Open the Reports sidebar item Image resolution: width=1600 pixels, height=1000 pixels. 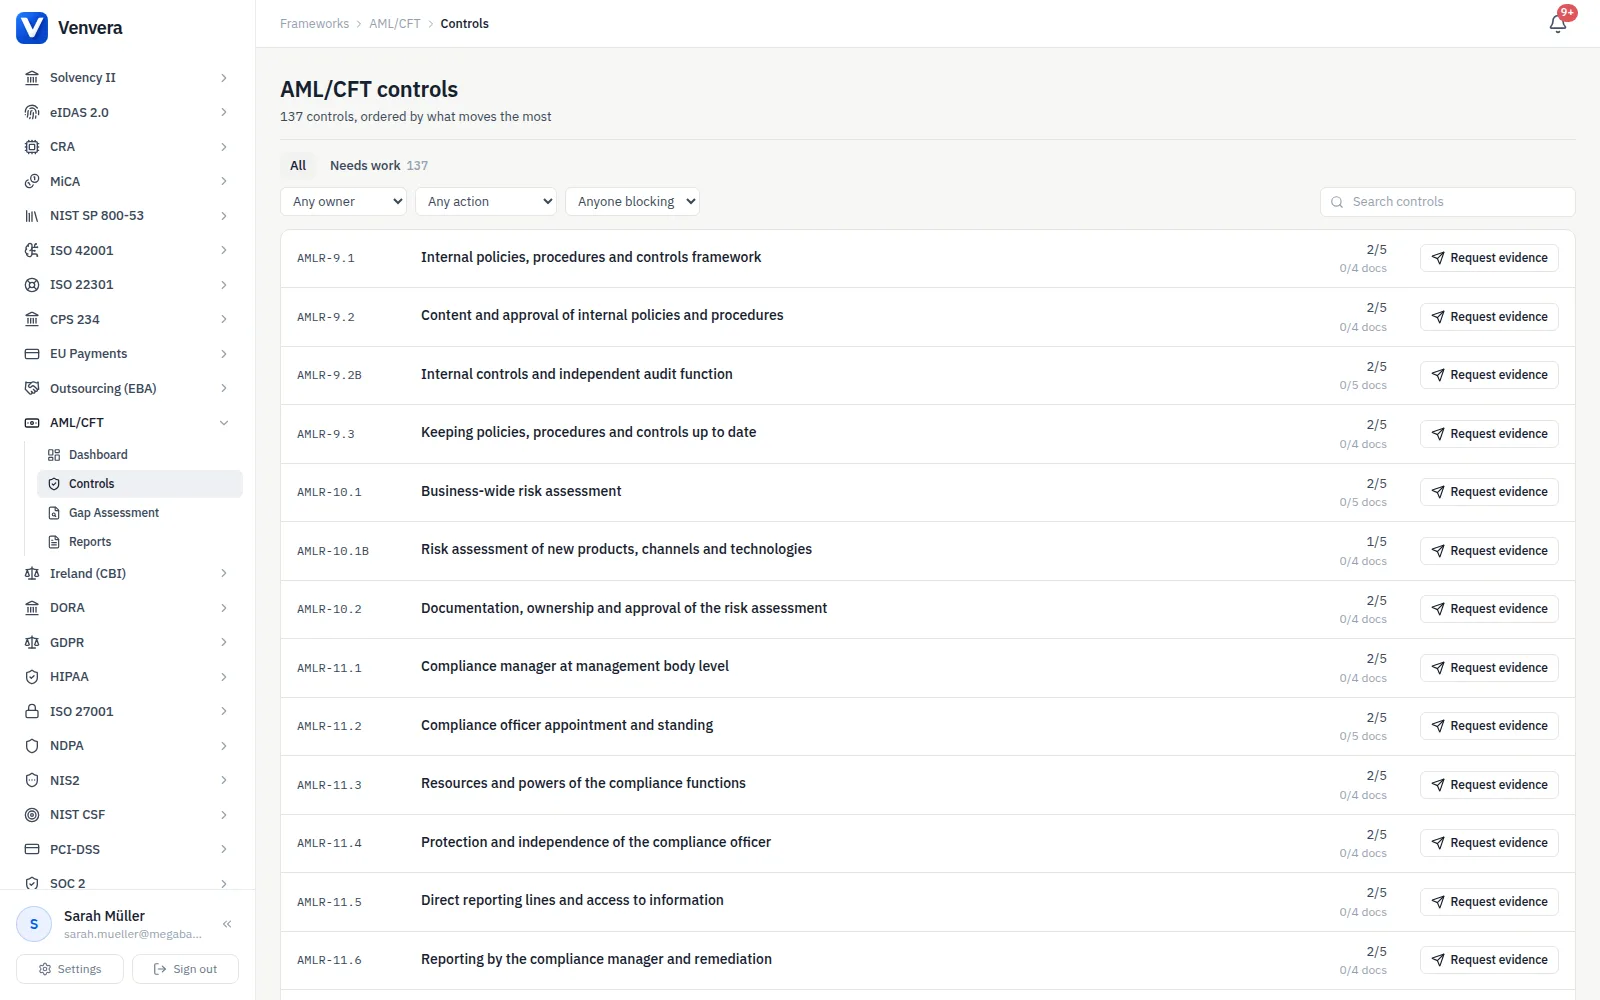140,542
